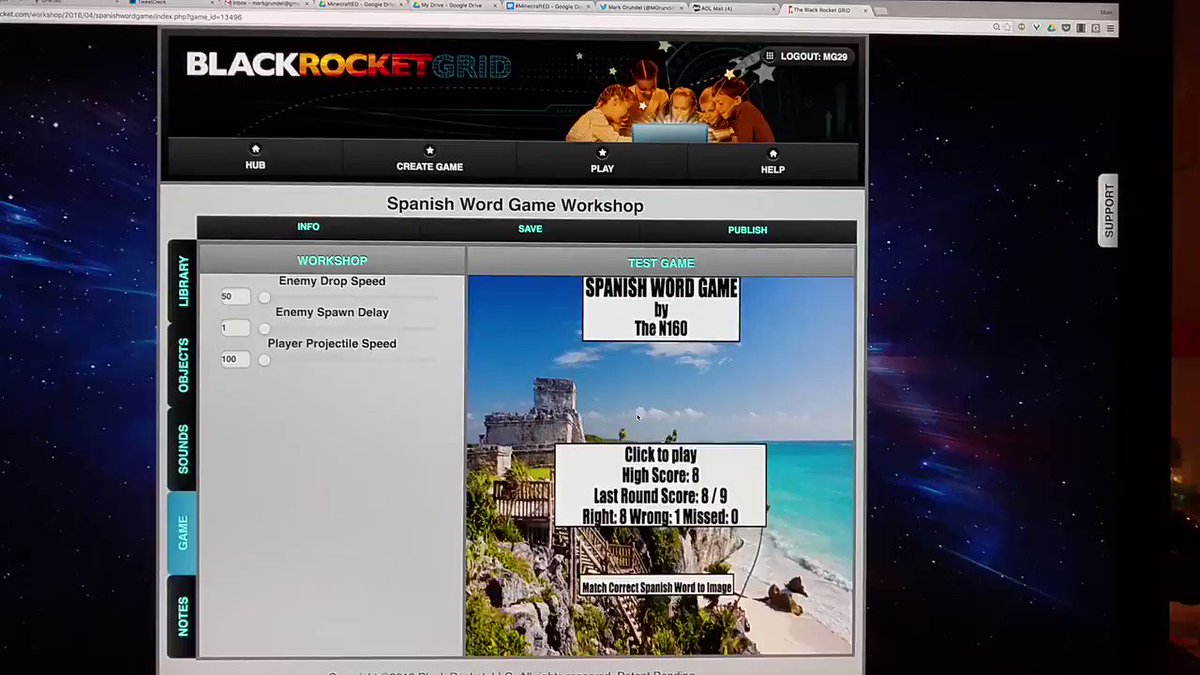Open the INFO tab of the workshop
This screenshot has width=1200, height=675.
point(308,227)
